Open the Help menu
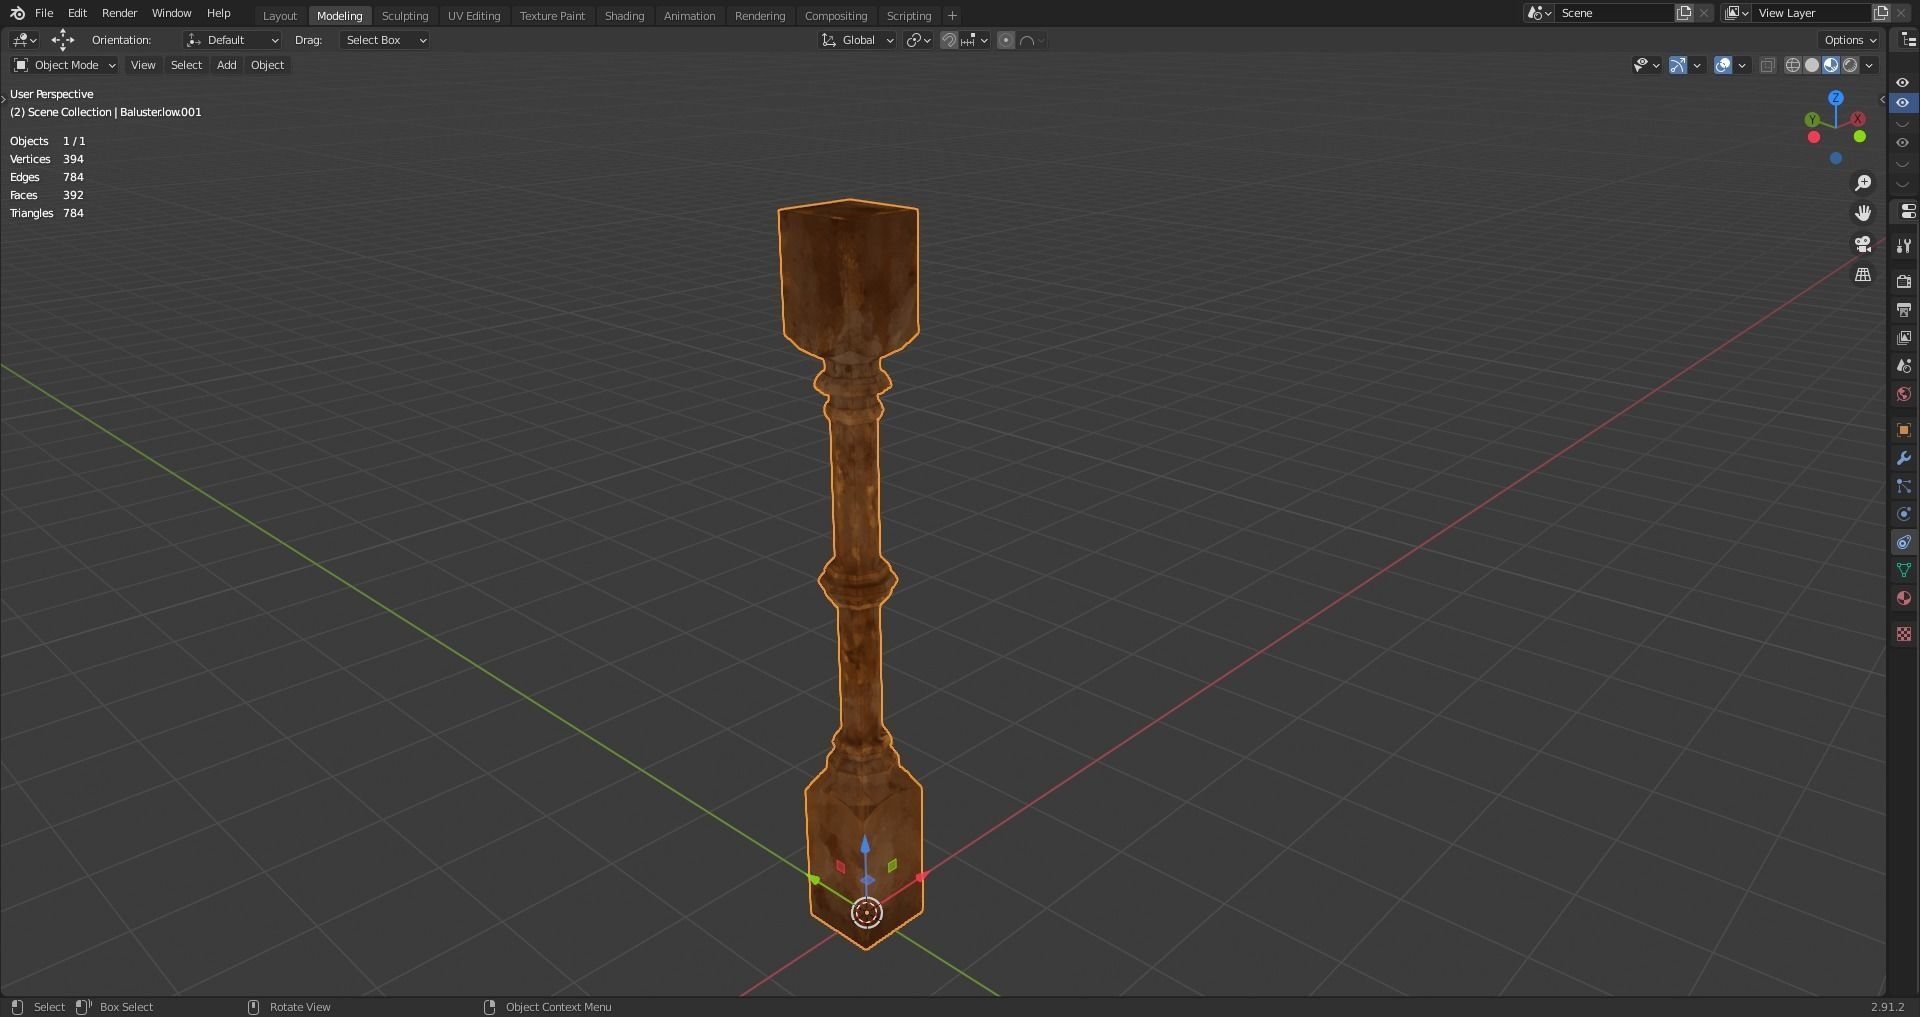 pos(218,13)
